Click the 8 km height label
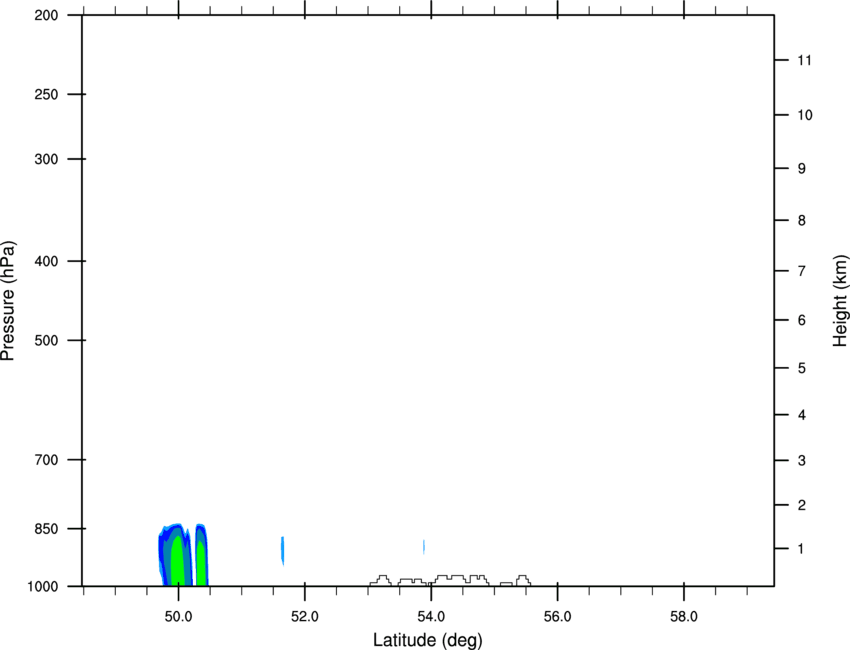 [x=802, y=220]
